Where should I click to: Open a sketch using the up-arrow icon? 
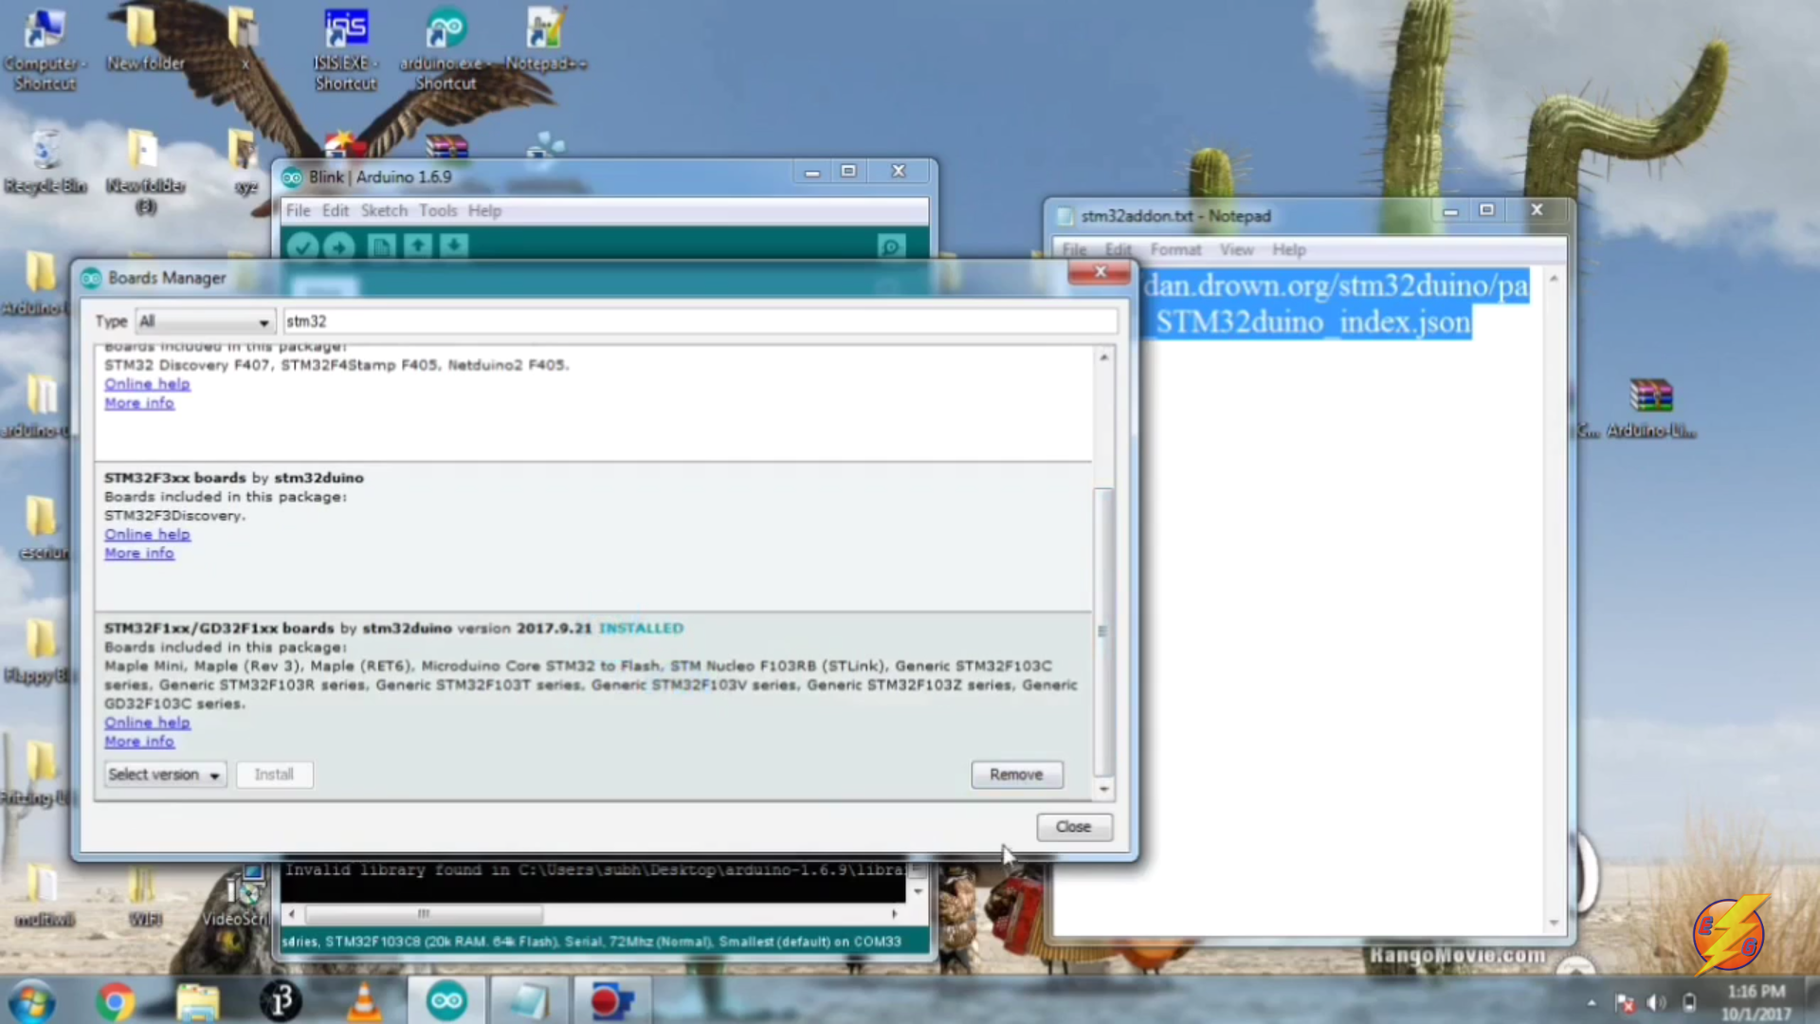pyautogui.click(x=418, y=246)
